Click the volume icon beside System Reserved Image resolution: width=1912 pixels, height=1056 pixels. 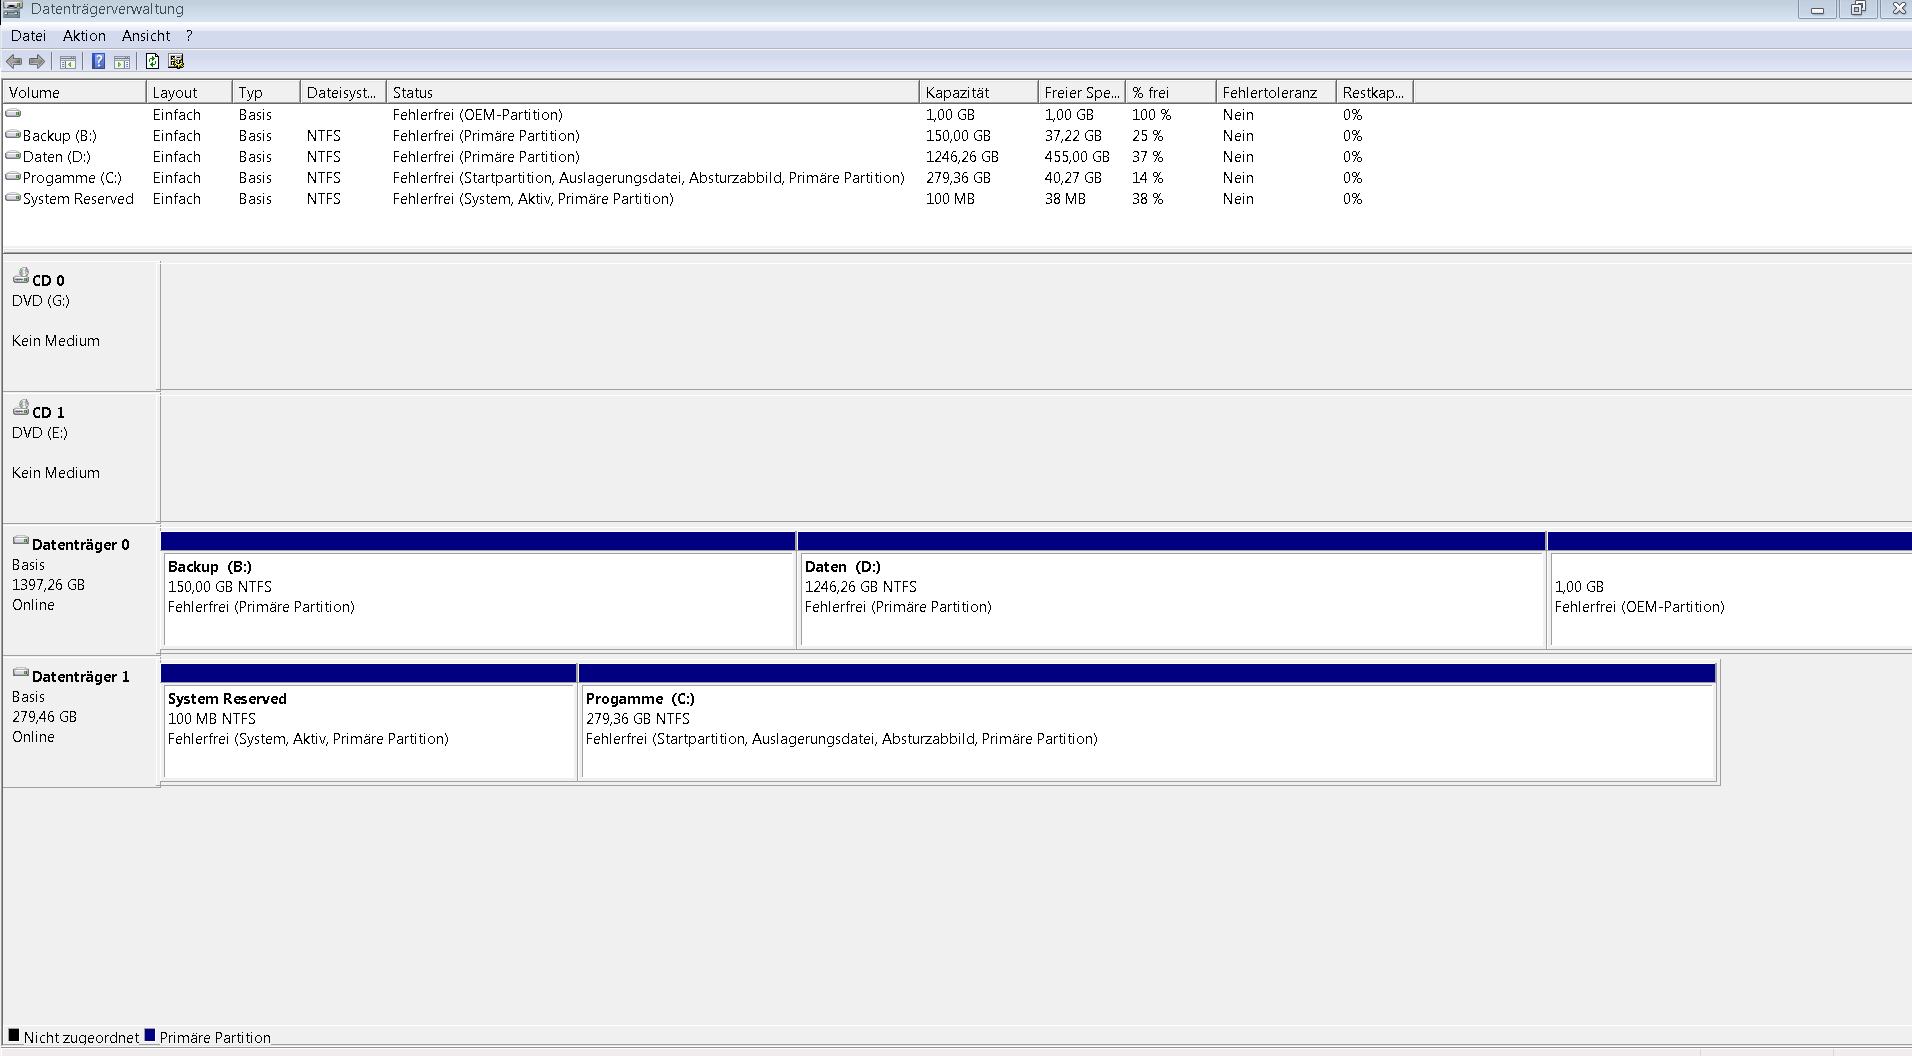click(x=13, y=197)
